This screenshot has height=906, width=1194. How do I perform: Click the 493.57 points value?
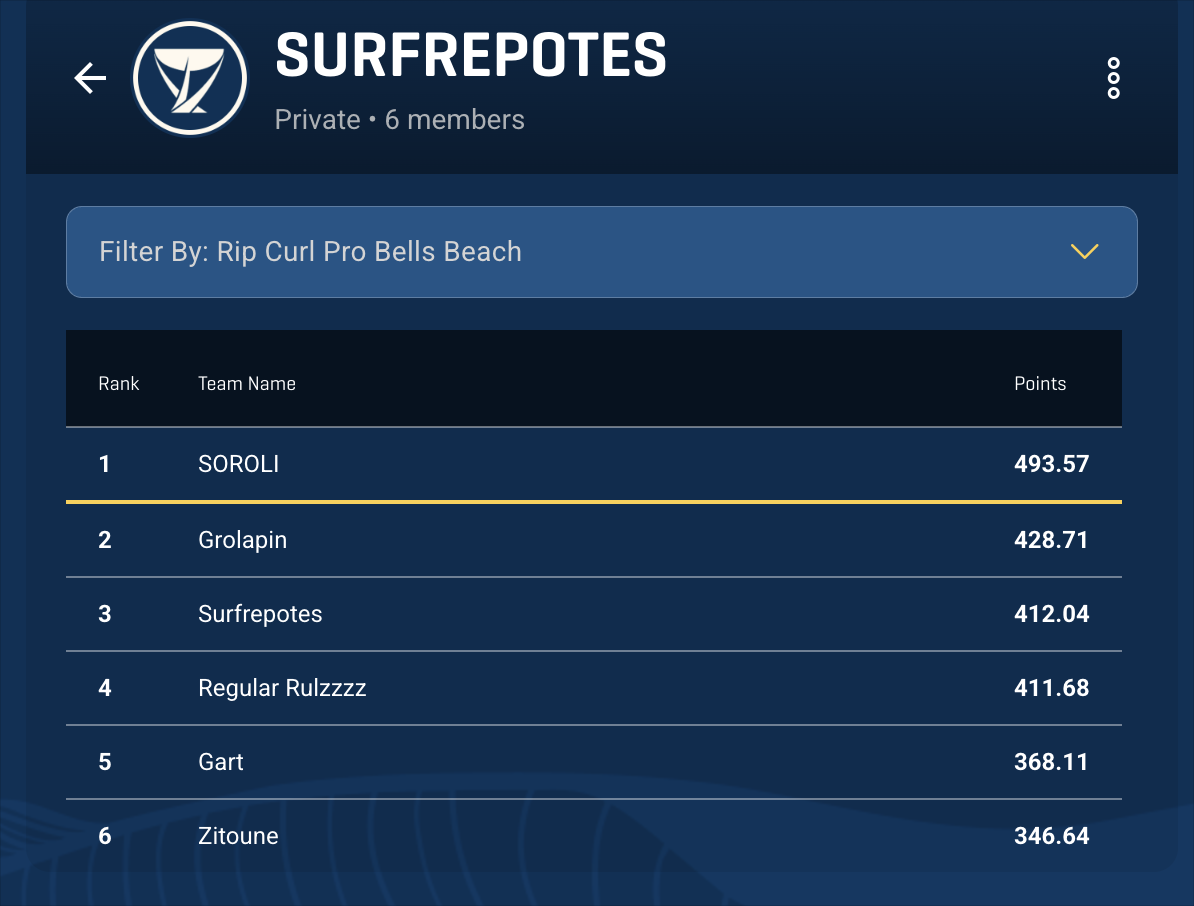(x=1051, y=464)
